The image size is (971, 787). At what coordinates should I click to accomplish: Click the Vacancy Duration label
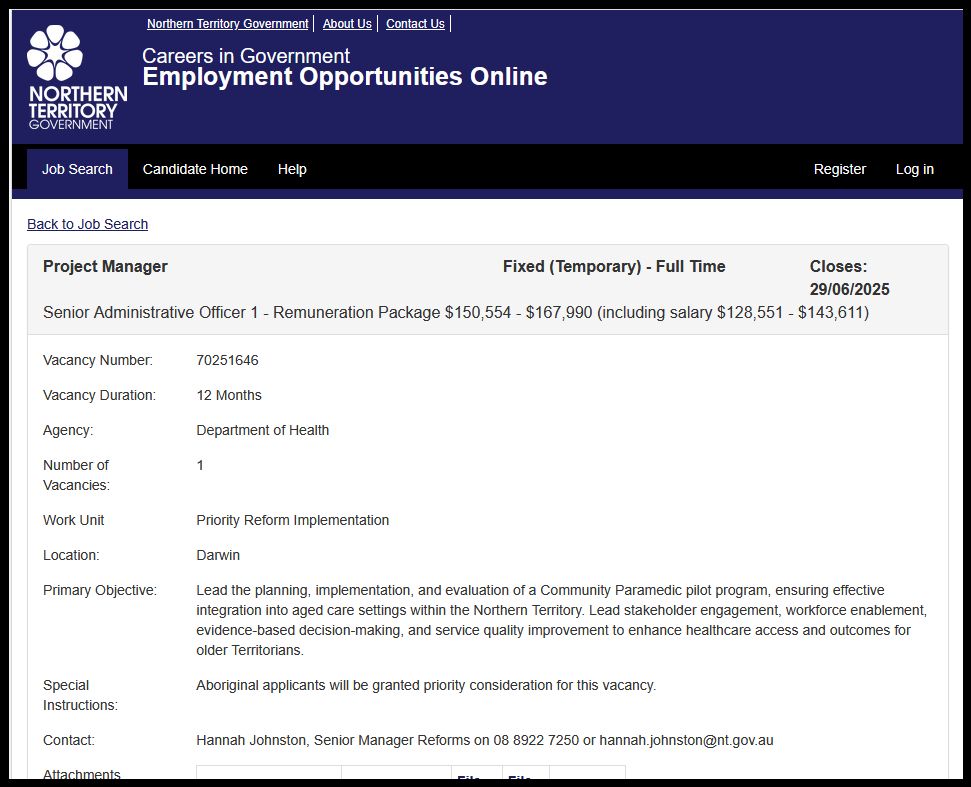[99, 395]
